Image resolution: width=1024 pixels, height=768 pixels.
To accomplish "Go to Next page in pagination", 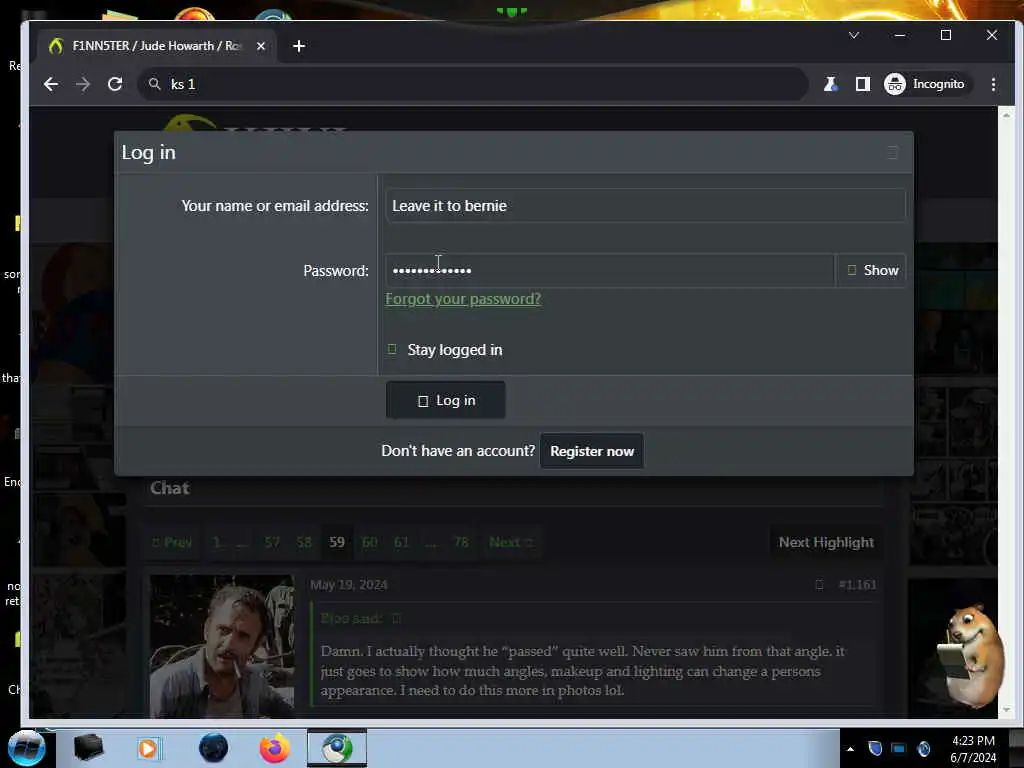I will point(511,543).
